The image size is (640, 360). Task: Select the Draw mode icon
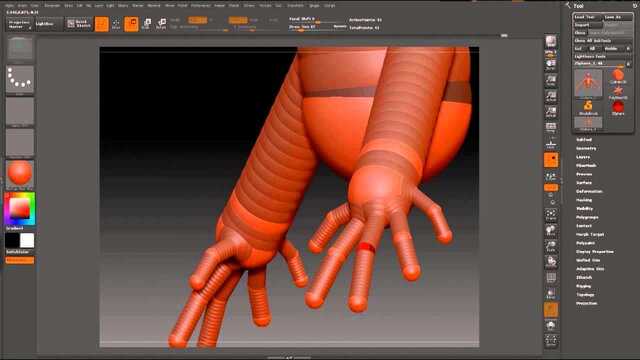(116, 24)
